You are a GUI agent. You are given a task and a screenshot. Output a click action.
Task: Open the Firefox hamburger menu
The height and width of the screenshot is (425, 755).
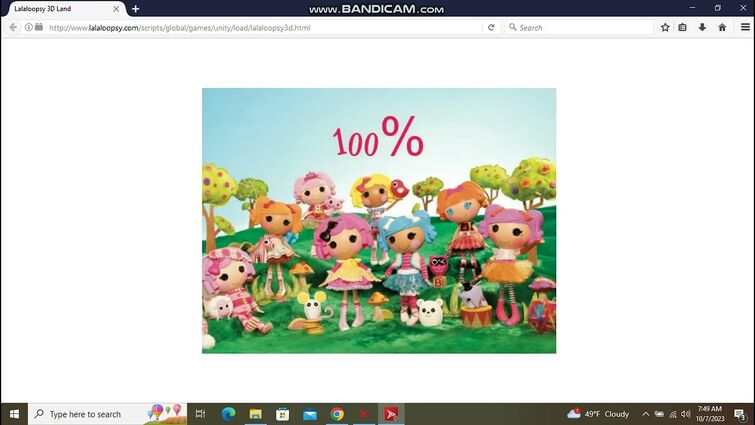[745, 27]
